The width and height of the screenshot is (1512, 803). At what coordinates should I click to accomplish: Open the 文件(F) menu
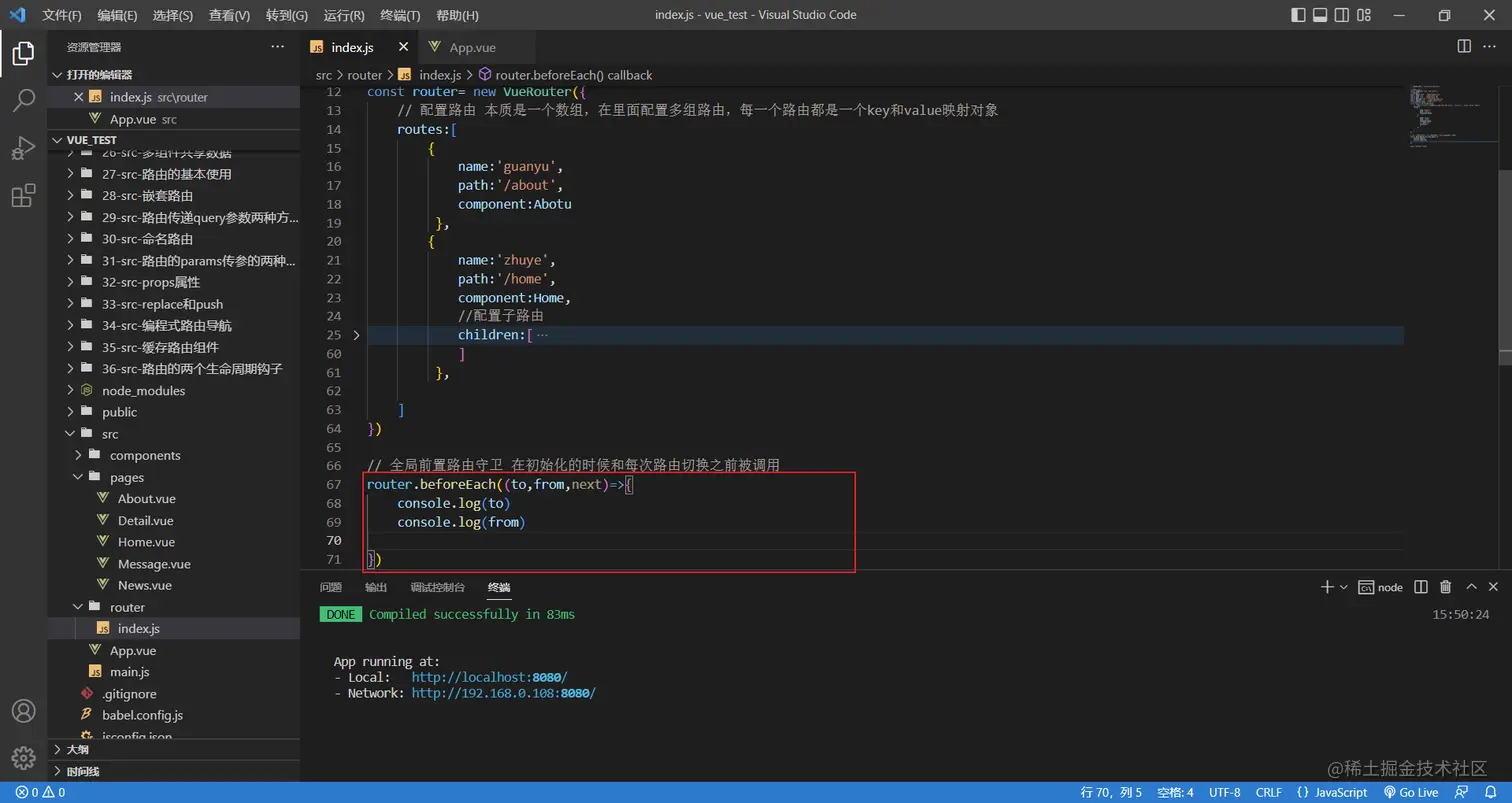click(62, 15)
